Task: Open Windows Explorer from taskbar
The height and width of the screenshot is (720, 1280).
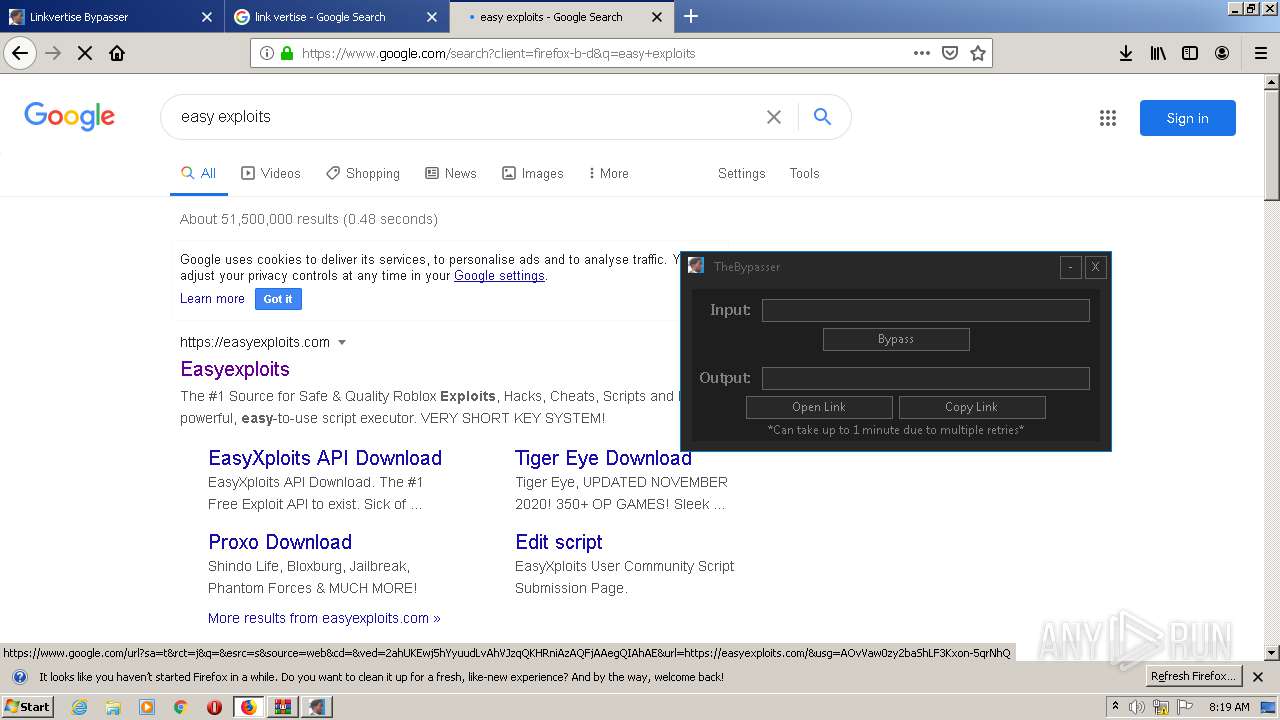Action: 113,707
